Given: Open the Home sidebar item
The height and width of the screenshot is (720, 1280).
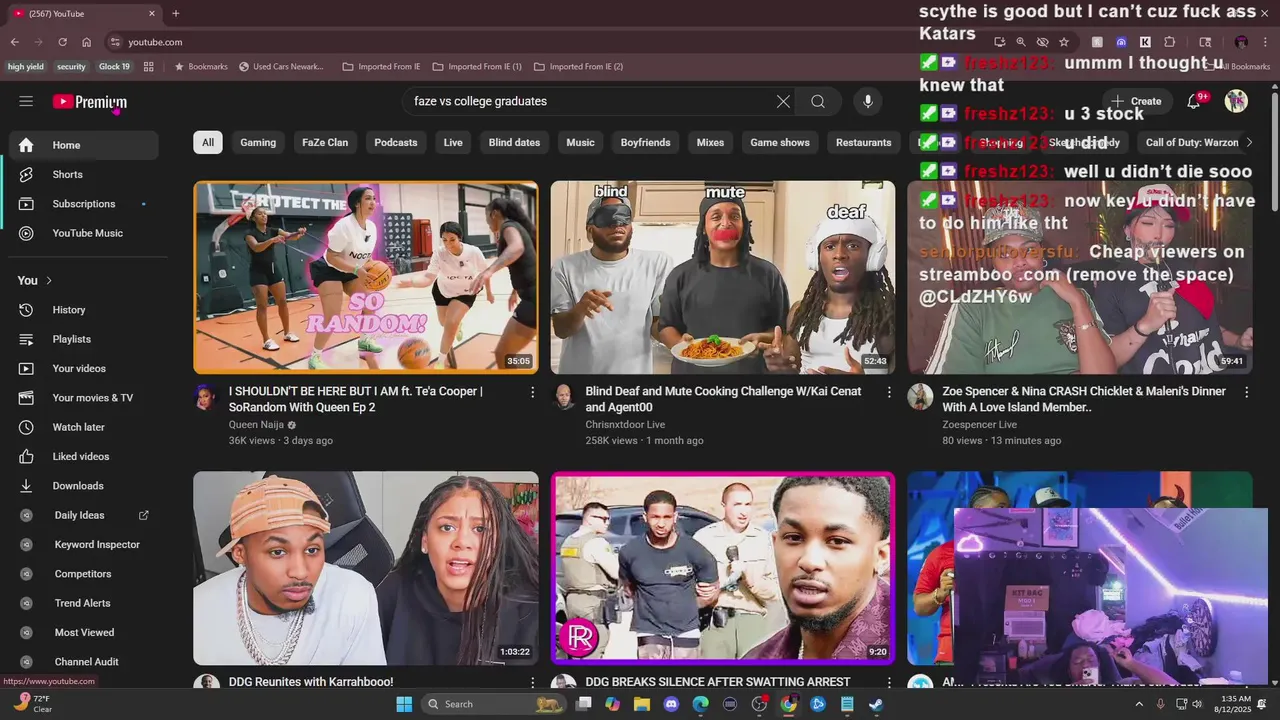Looking at the screenshot, I should click(x=85, y=145).
